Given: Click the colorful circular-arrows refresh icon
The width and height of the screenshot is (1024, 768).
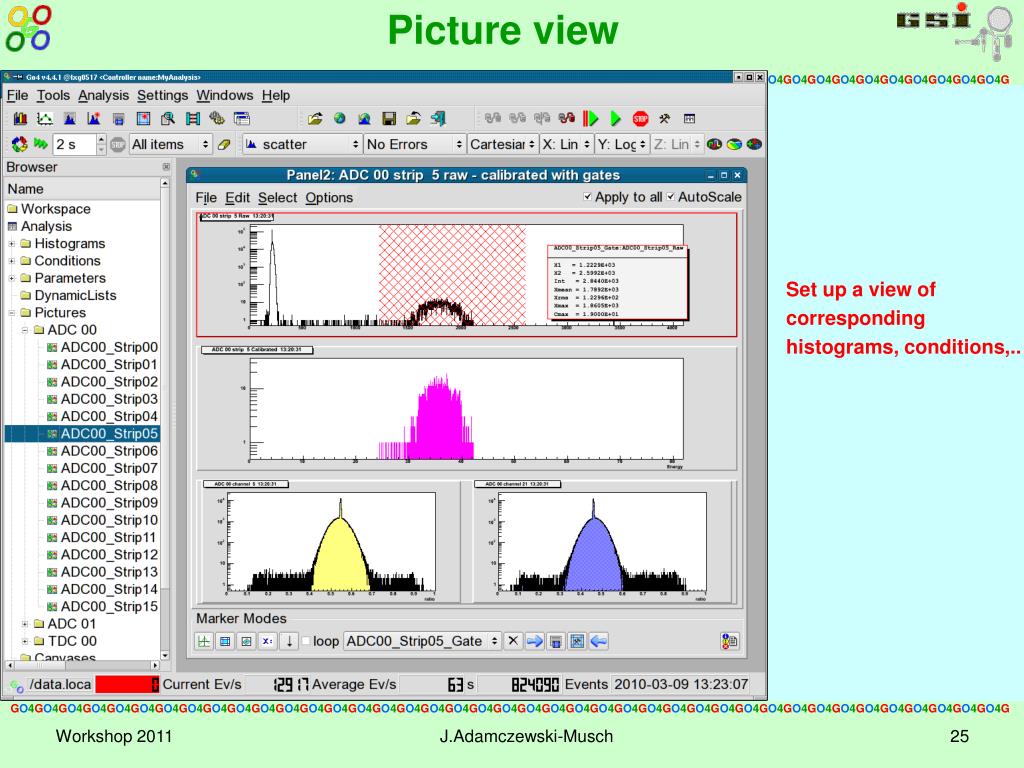Looking at the screenshot, I should pyautogui.click(x=20, y=144).
